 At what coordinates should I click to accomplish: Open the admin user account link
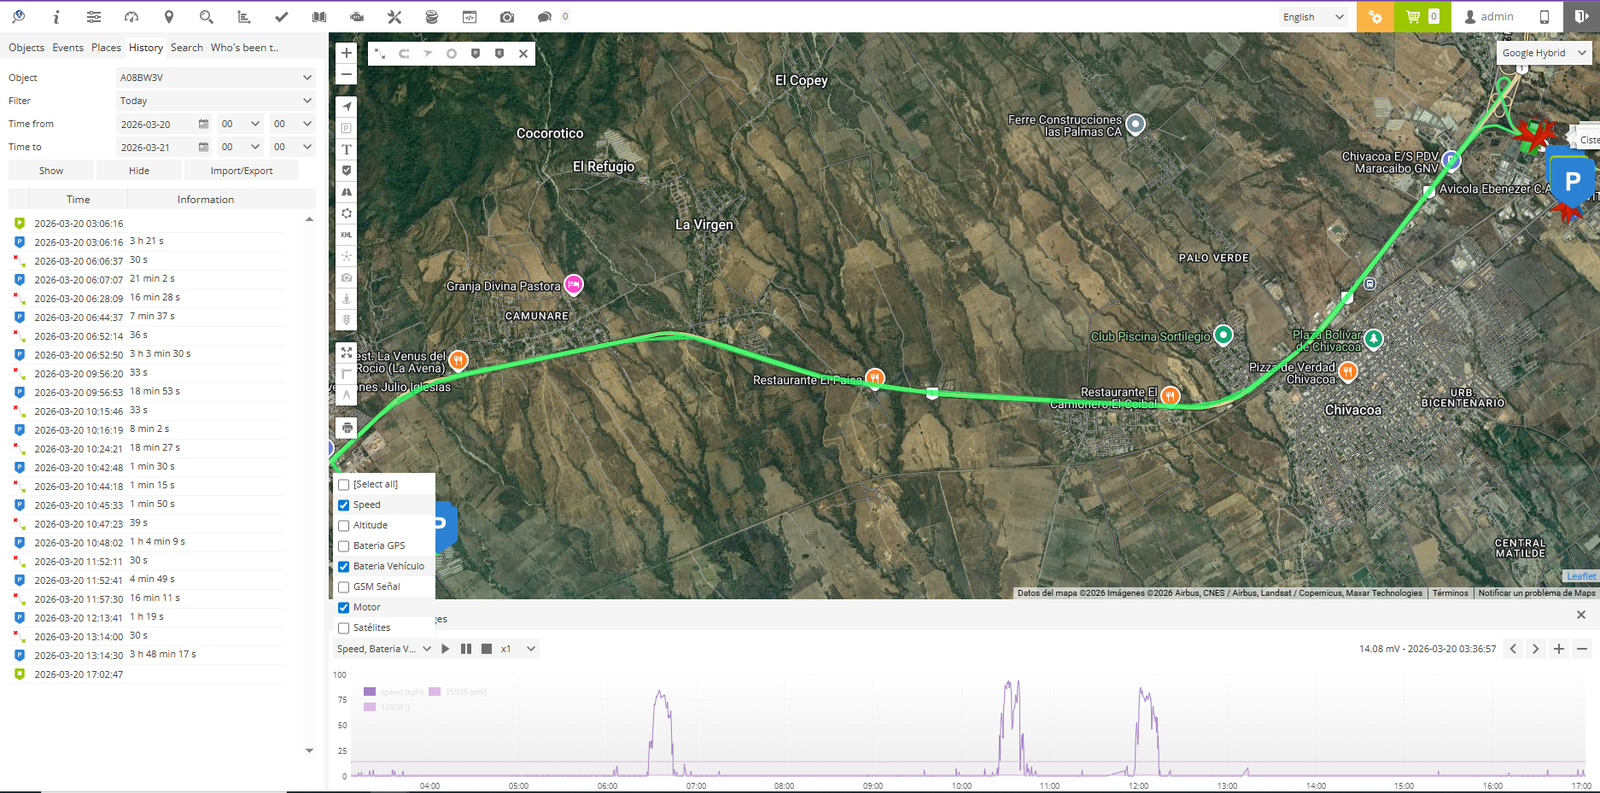point(1489,17)
